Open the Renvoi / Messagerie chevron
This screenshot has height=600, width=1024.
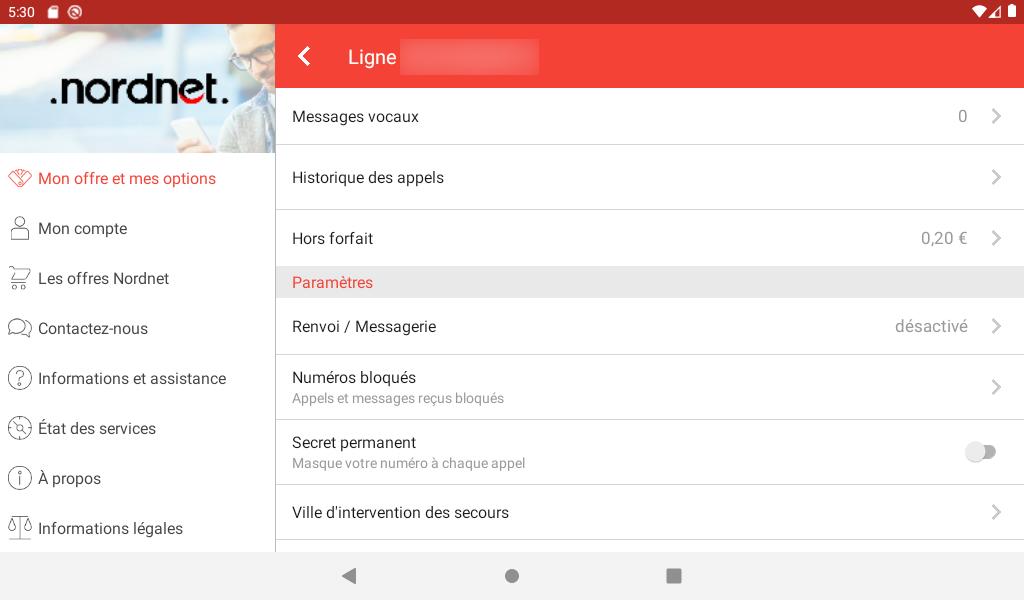[x=996, y=327]
